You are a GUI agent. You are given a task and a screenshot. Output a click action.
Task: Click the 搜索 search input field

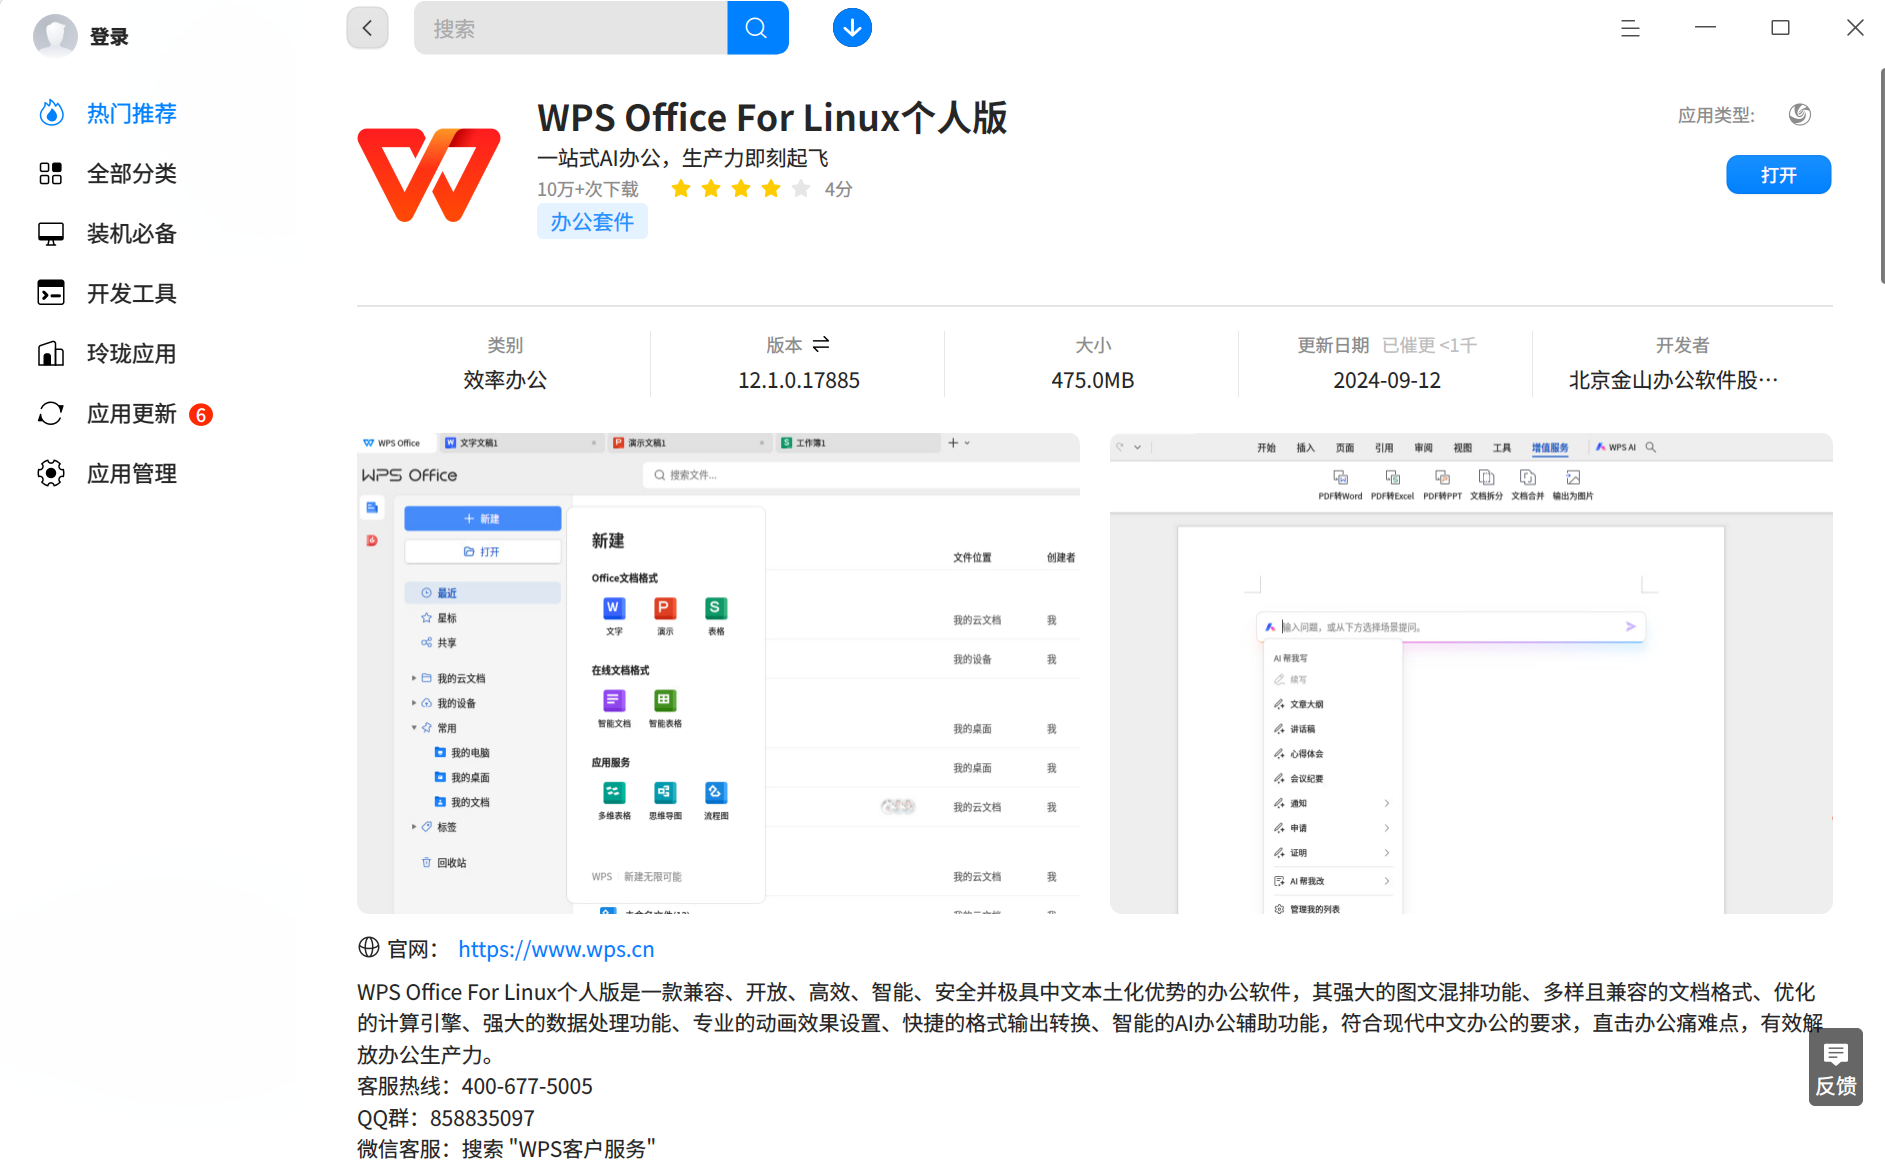[570, 28]
